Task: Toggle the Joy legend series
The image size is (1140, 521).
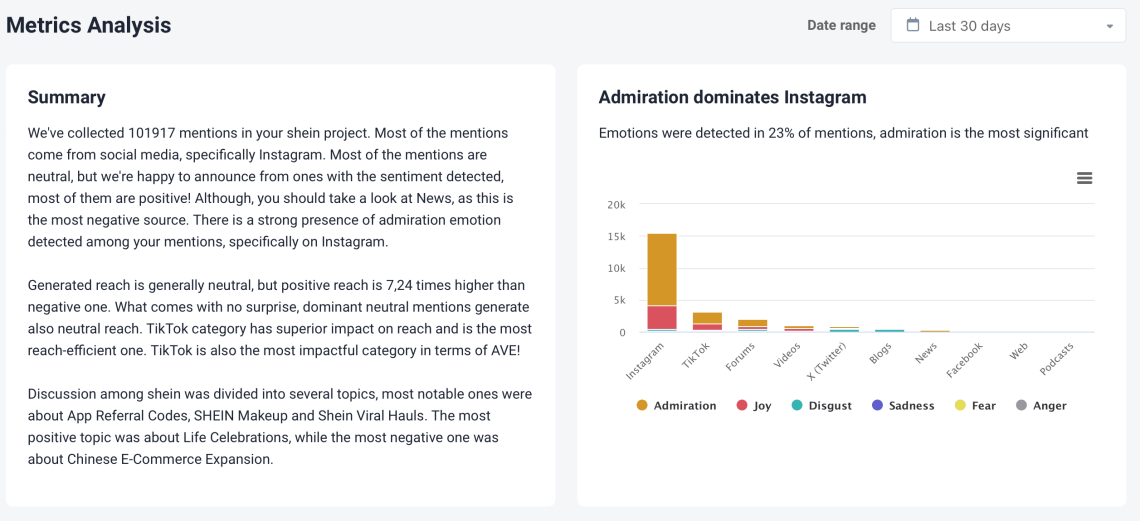Action: click(x=753, y=405)
